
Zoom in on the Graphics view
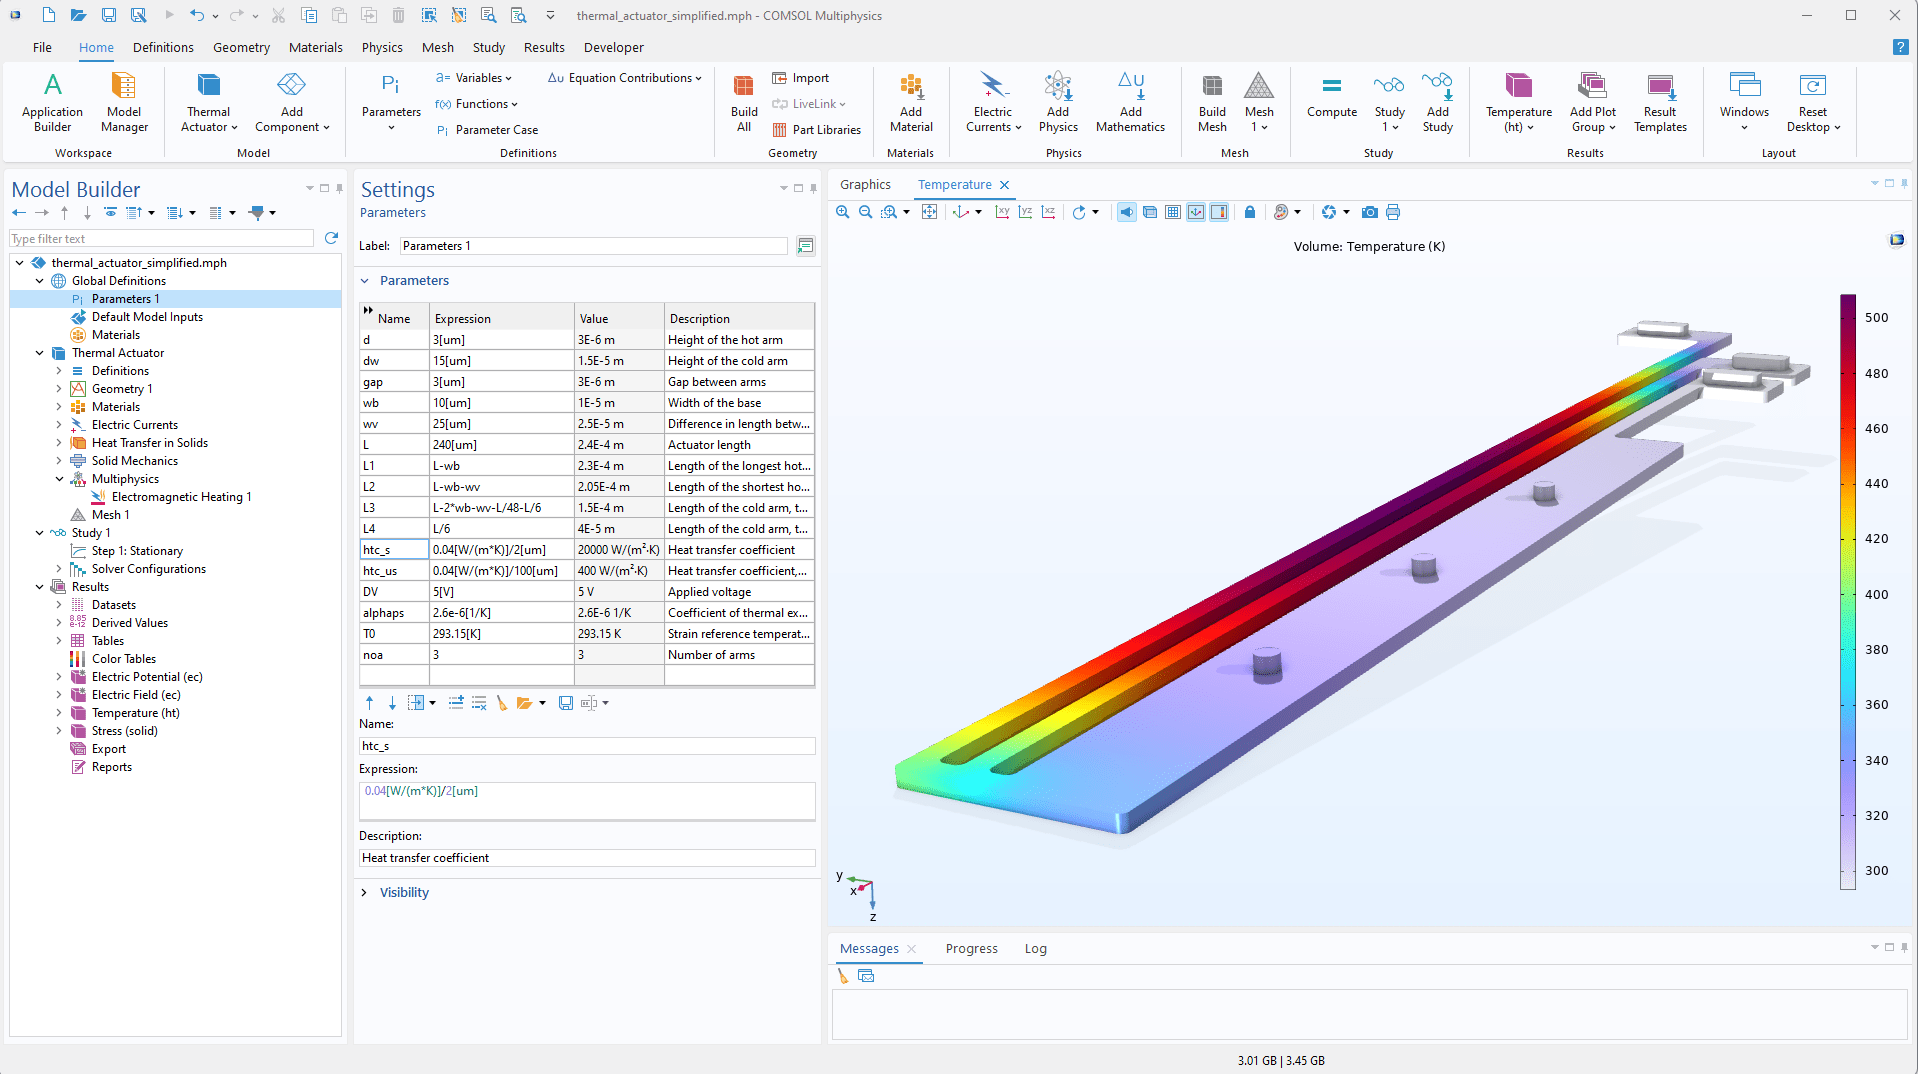(x=843, y=212)
